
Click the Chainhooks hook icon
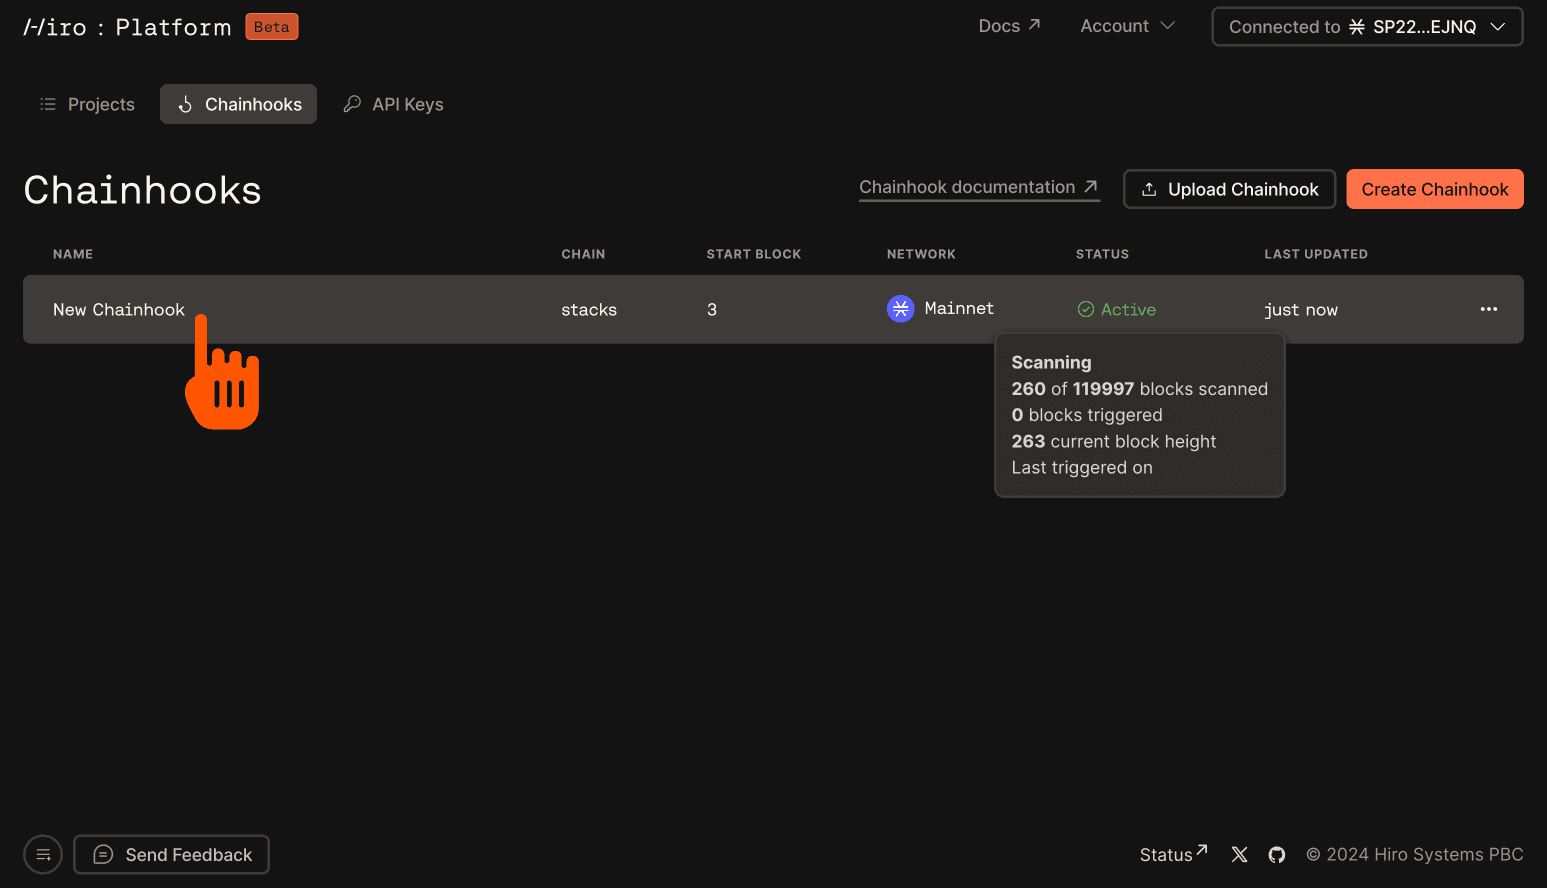[185, 104]
